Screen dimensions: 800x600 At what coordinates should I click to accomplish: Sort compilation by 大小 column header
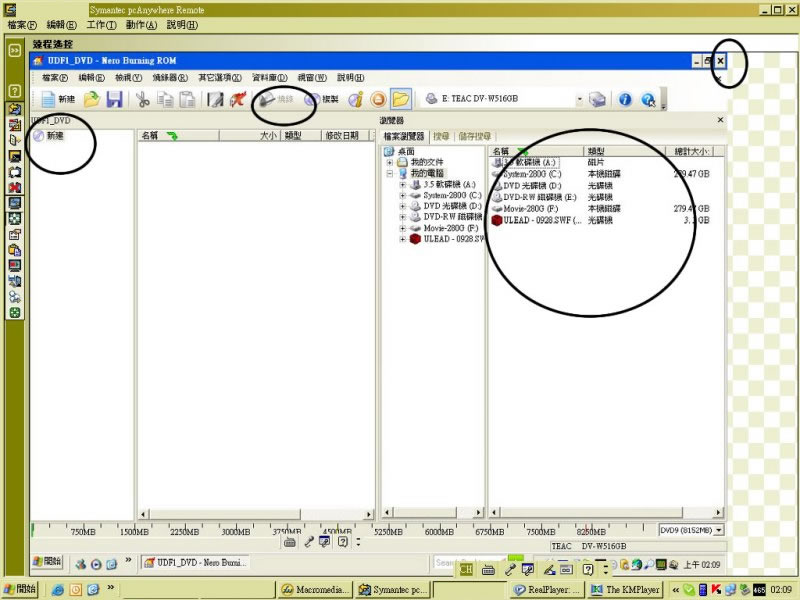(x=249, y=136)
